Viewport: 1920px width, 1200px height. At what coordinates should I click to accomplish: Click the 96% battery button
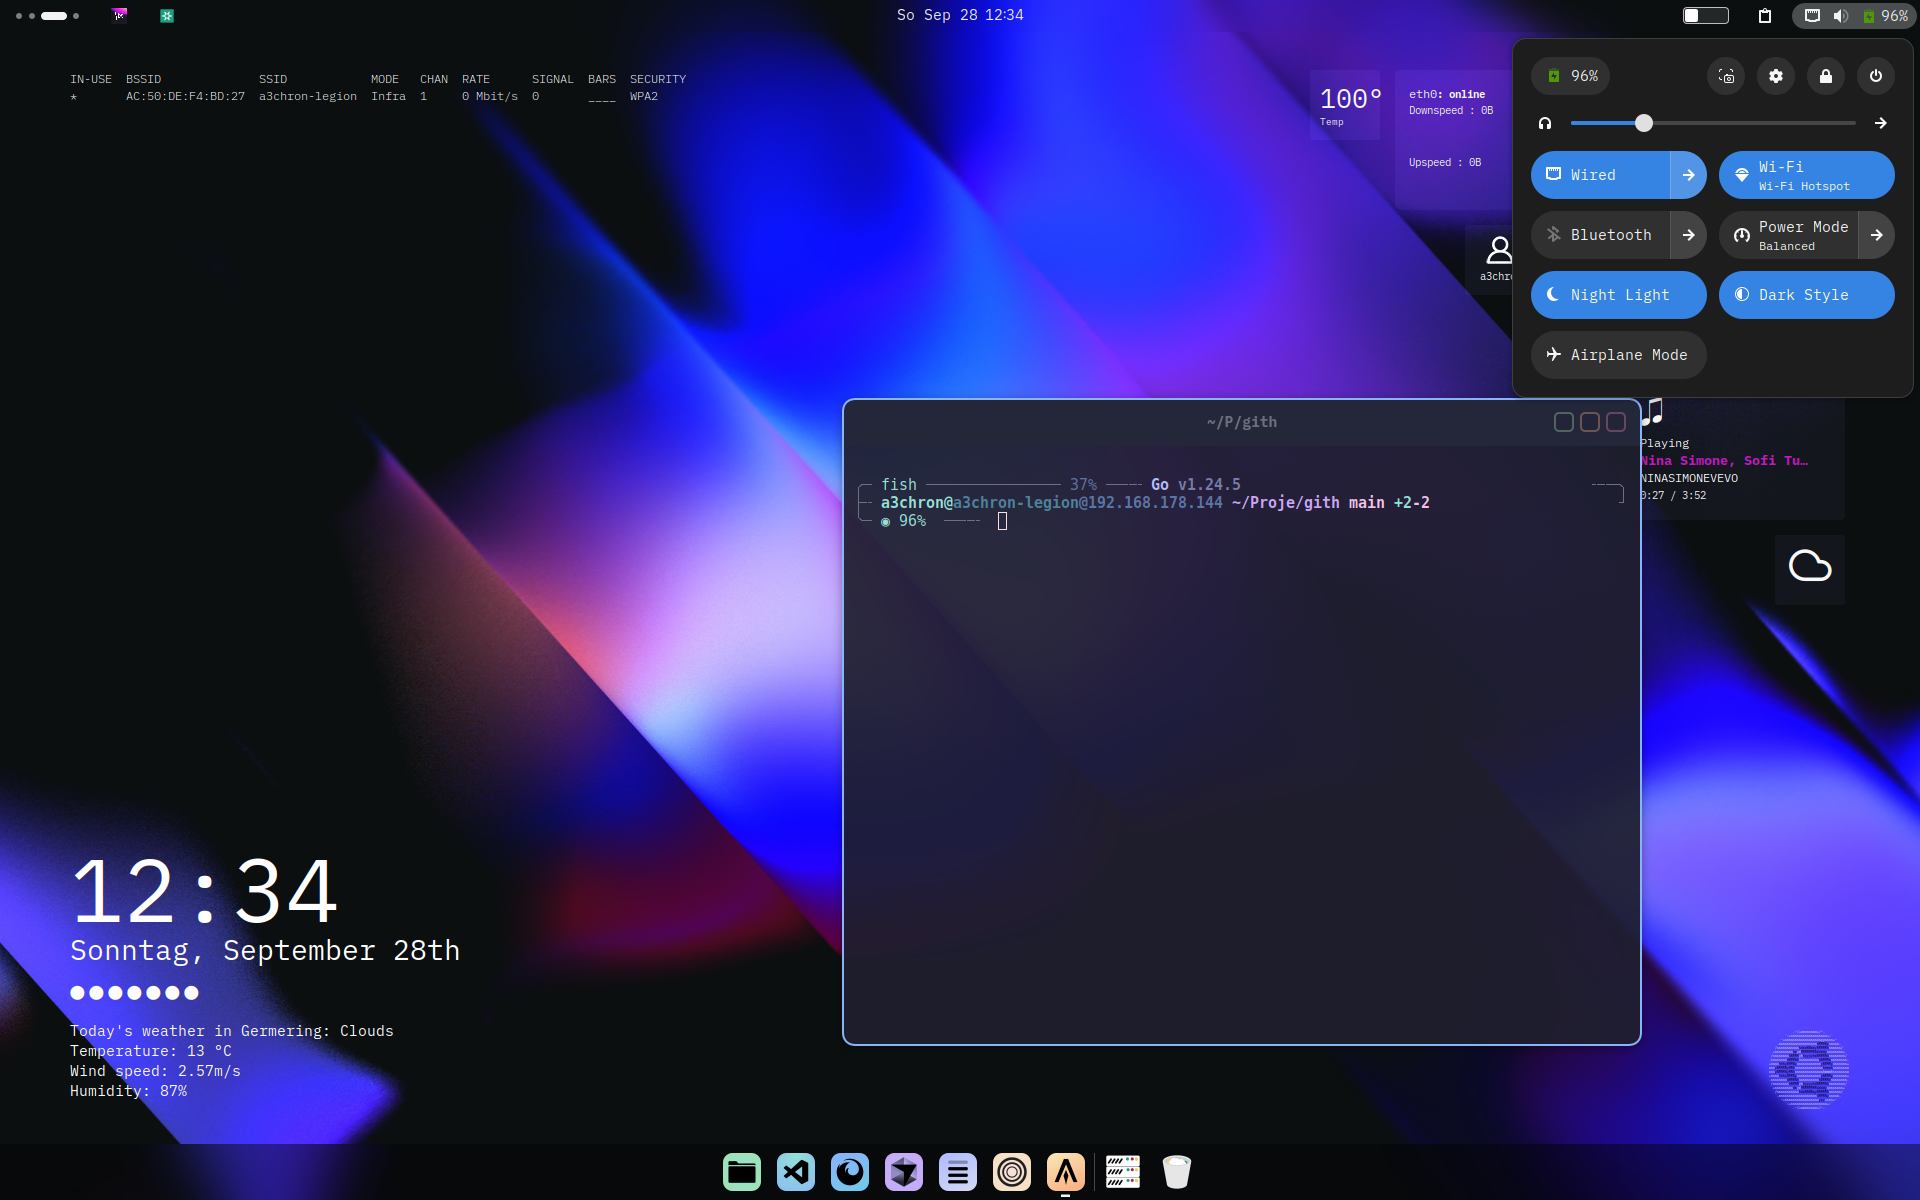pos(1571,76)
